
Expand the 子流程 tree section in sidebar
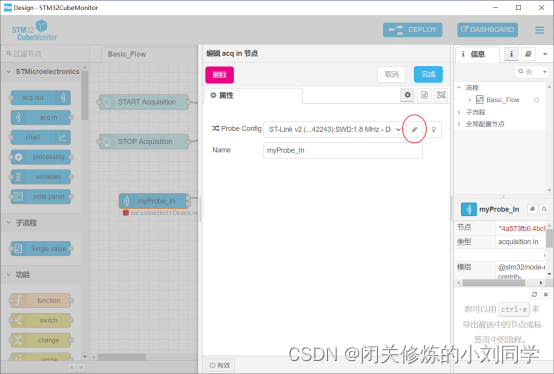point(459,112)
